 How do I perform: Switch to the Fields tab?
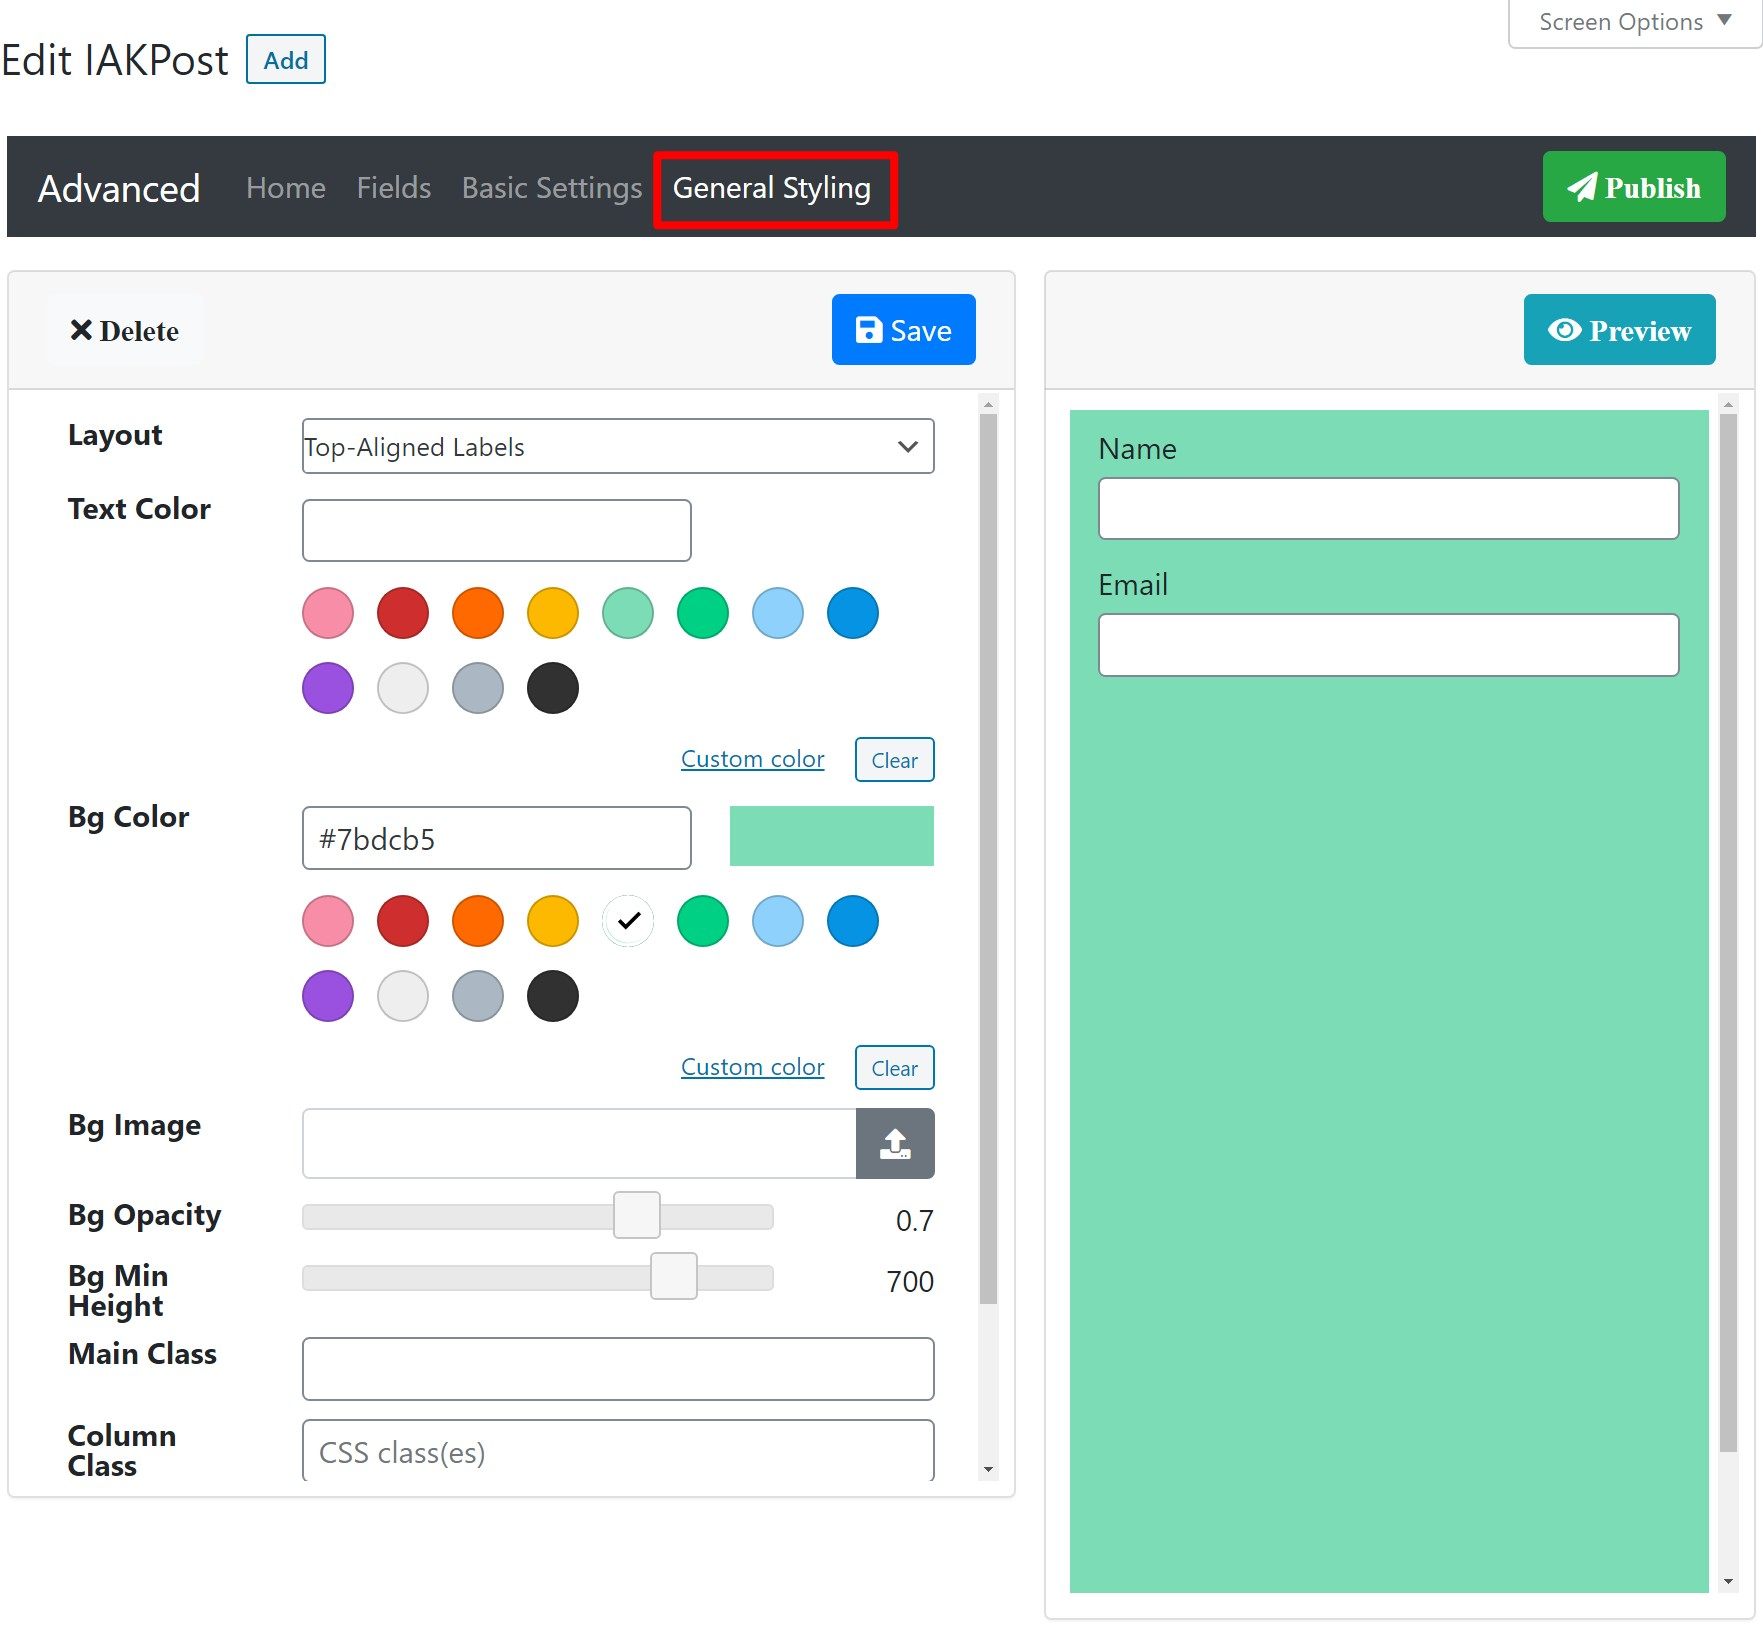coord(394,187)
